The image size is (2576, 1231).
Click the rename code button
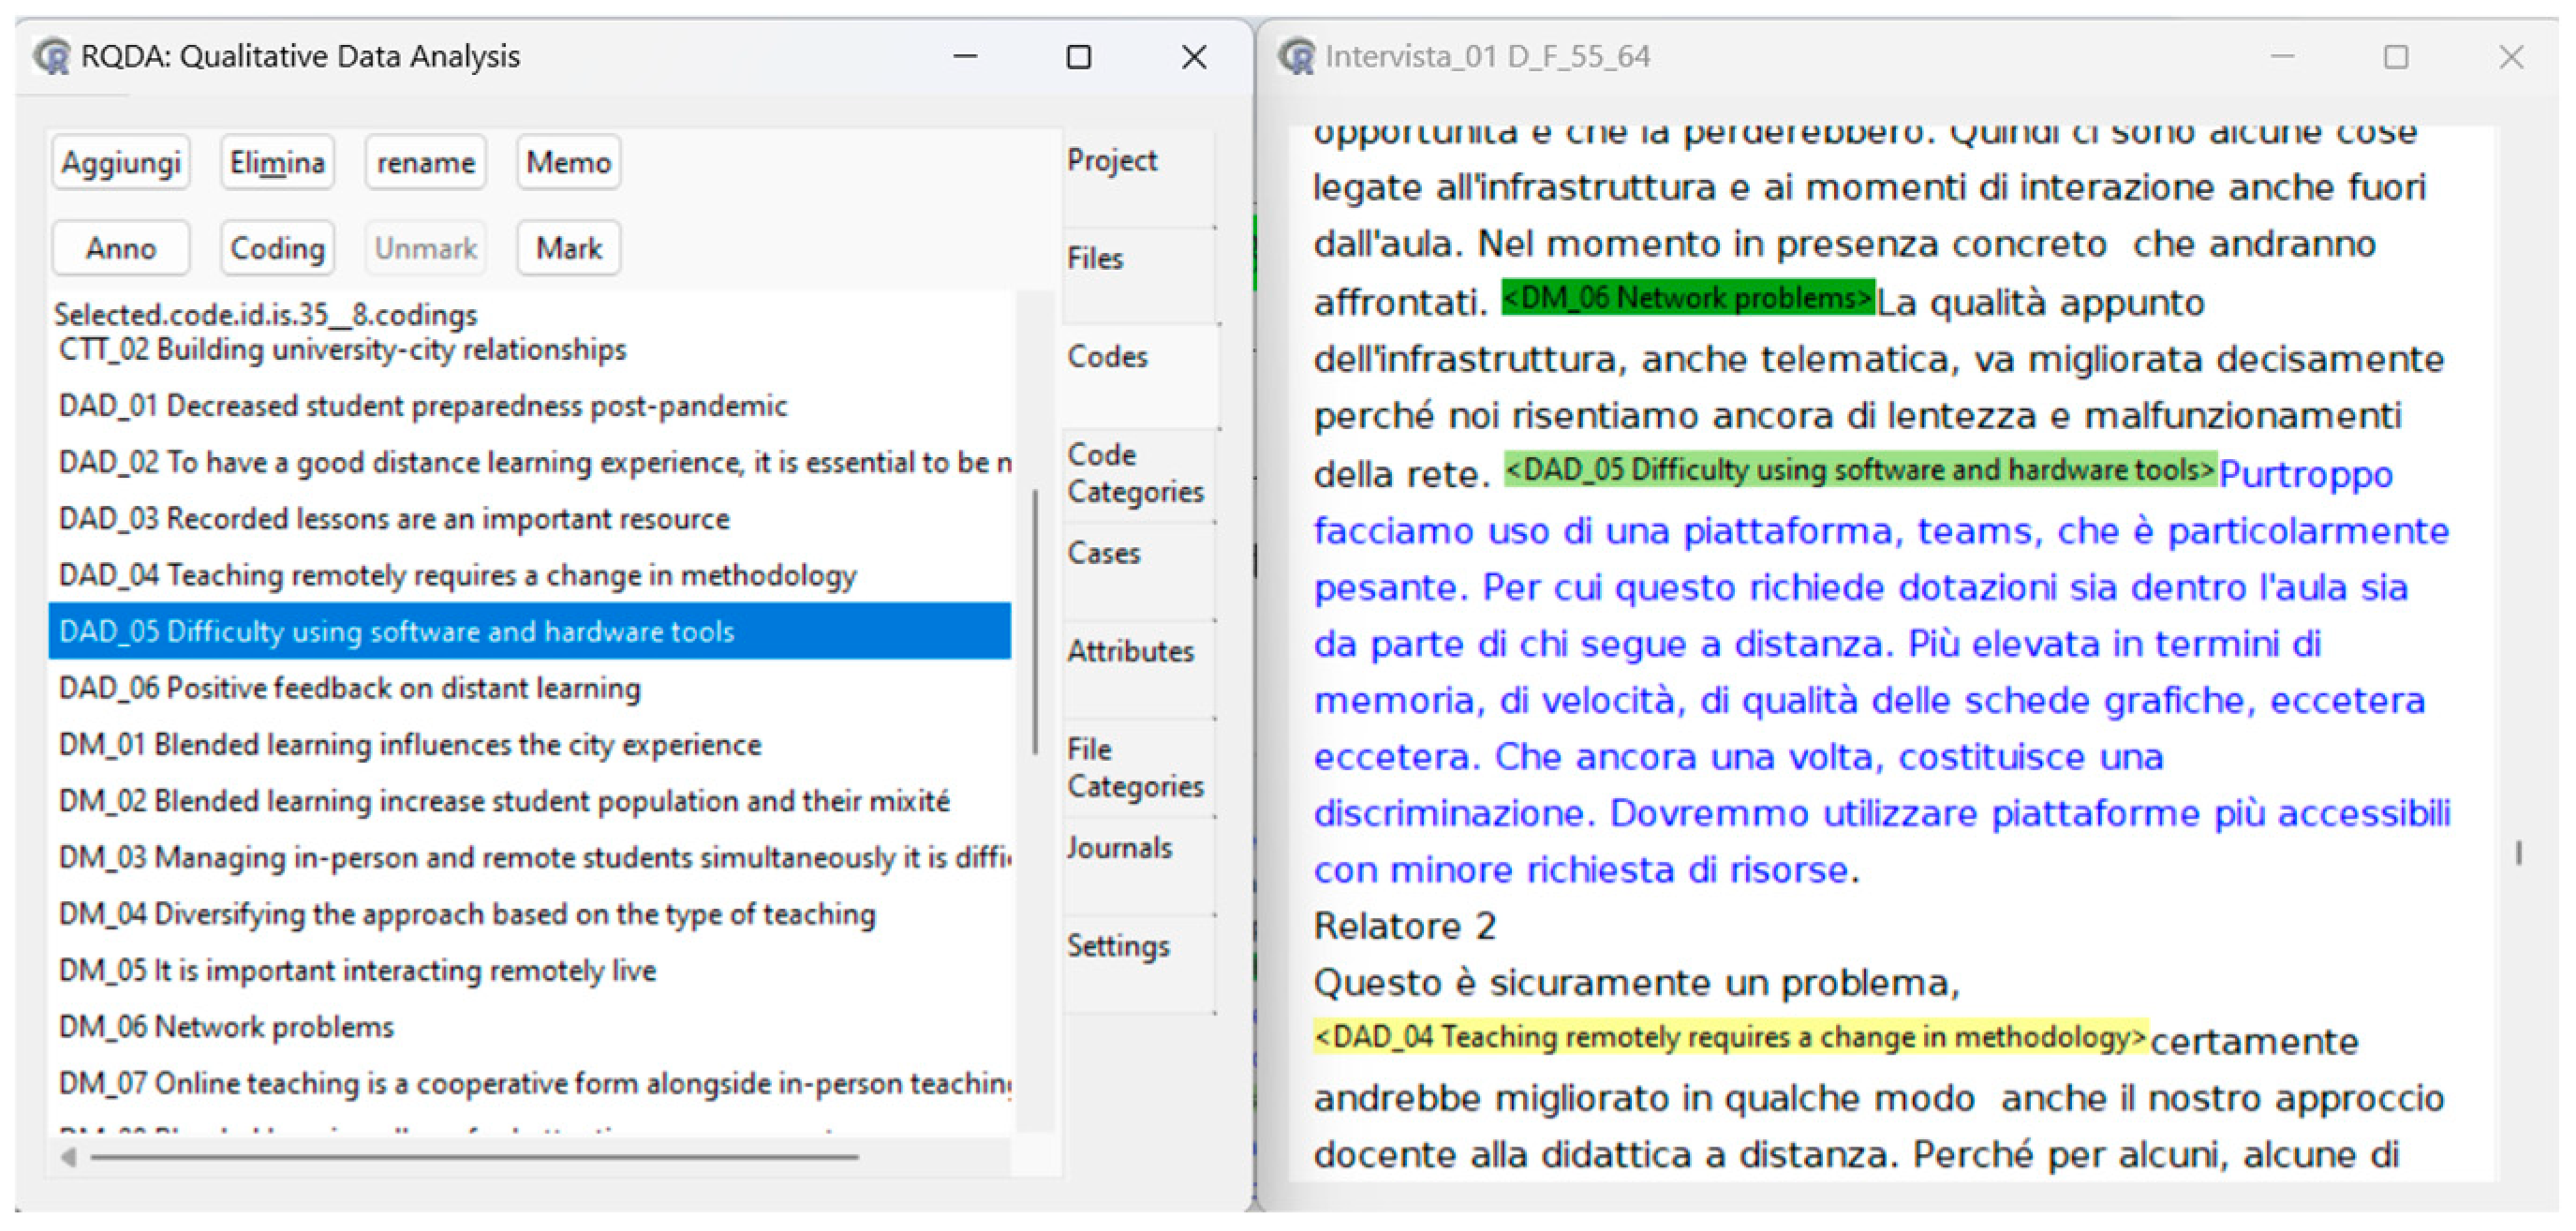(x=425, y=163)
